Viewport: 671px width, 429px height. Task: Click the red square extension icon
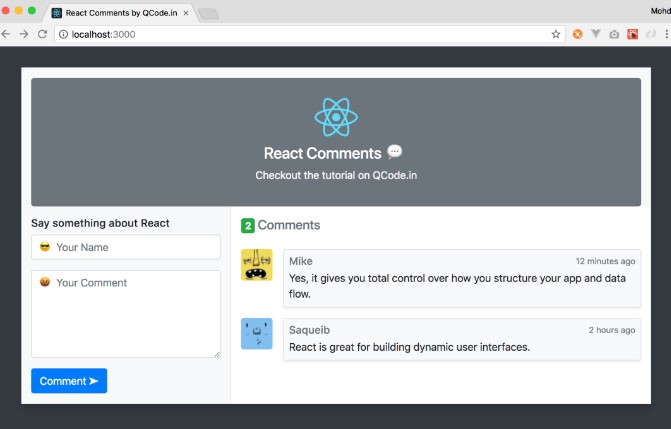point(632,34)
